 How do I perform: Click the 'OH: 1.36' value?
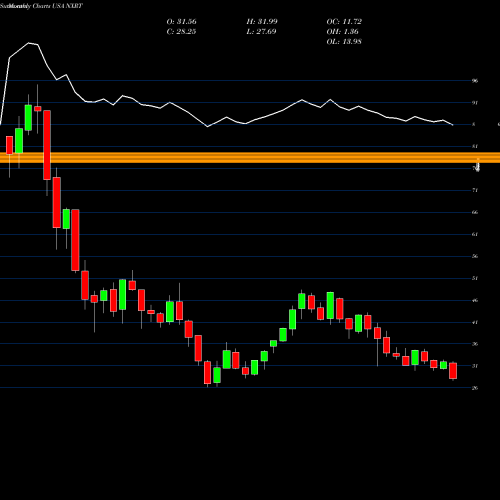pyautogui.click(x=342, y=31)
